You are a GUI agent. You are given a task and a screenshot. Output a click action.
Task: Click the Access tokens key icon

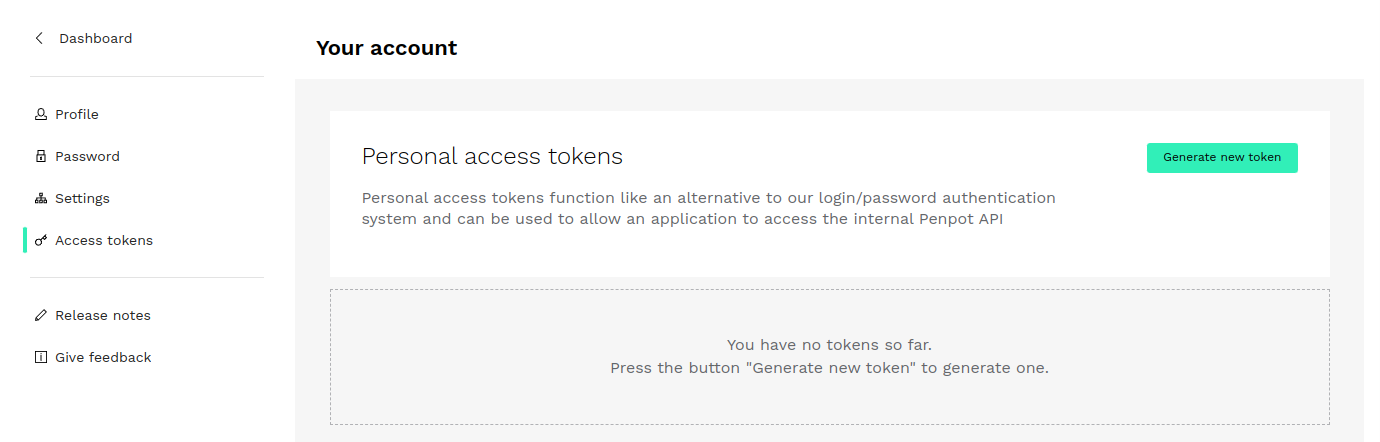41,240
